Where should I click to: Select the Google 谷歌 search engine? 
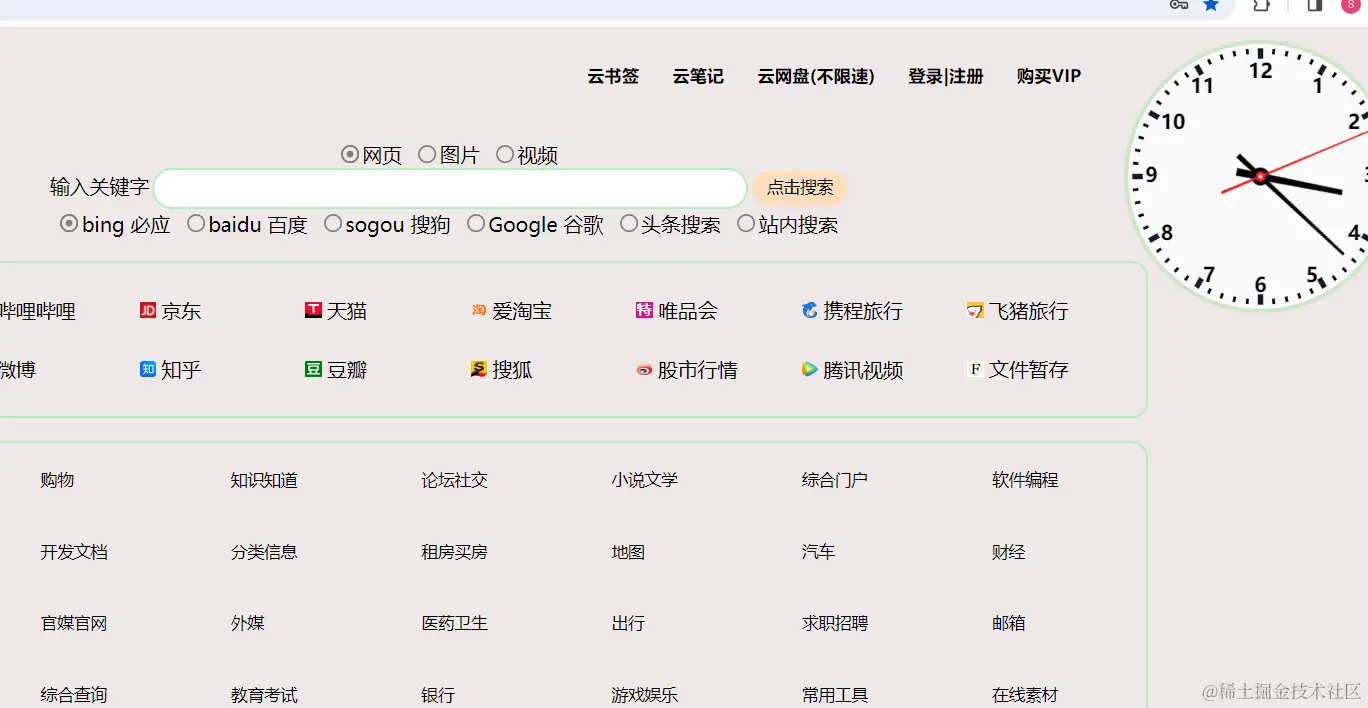point(476,224)
